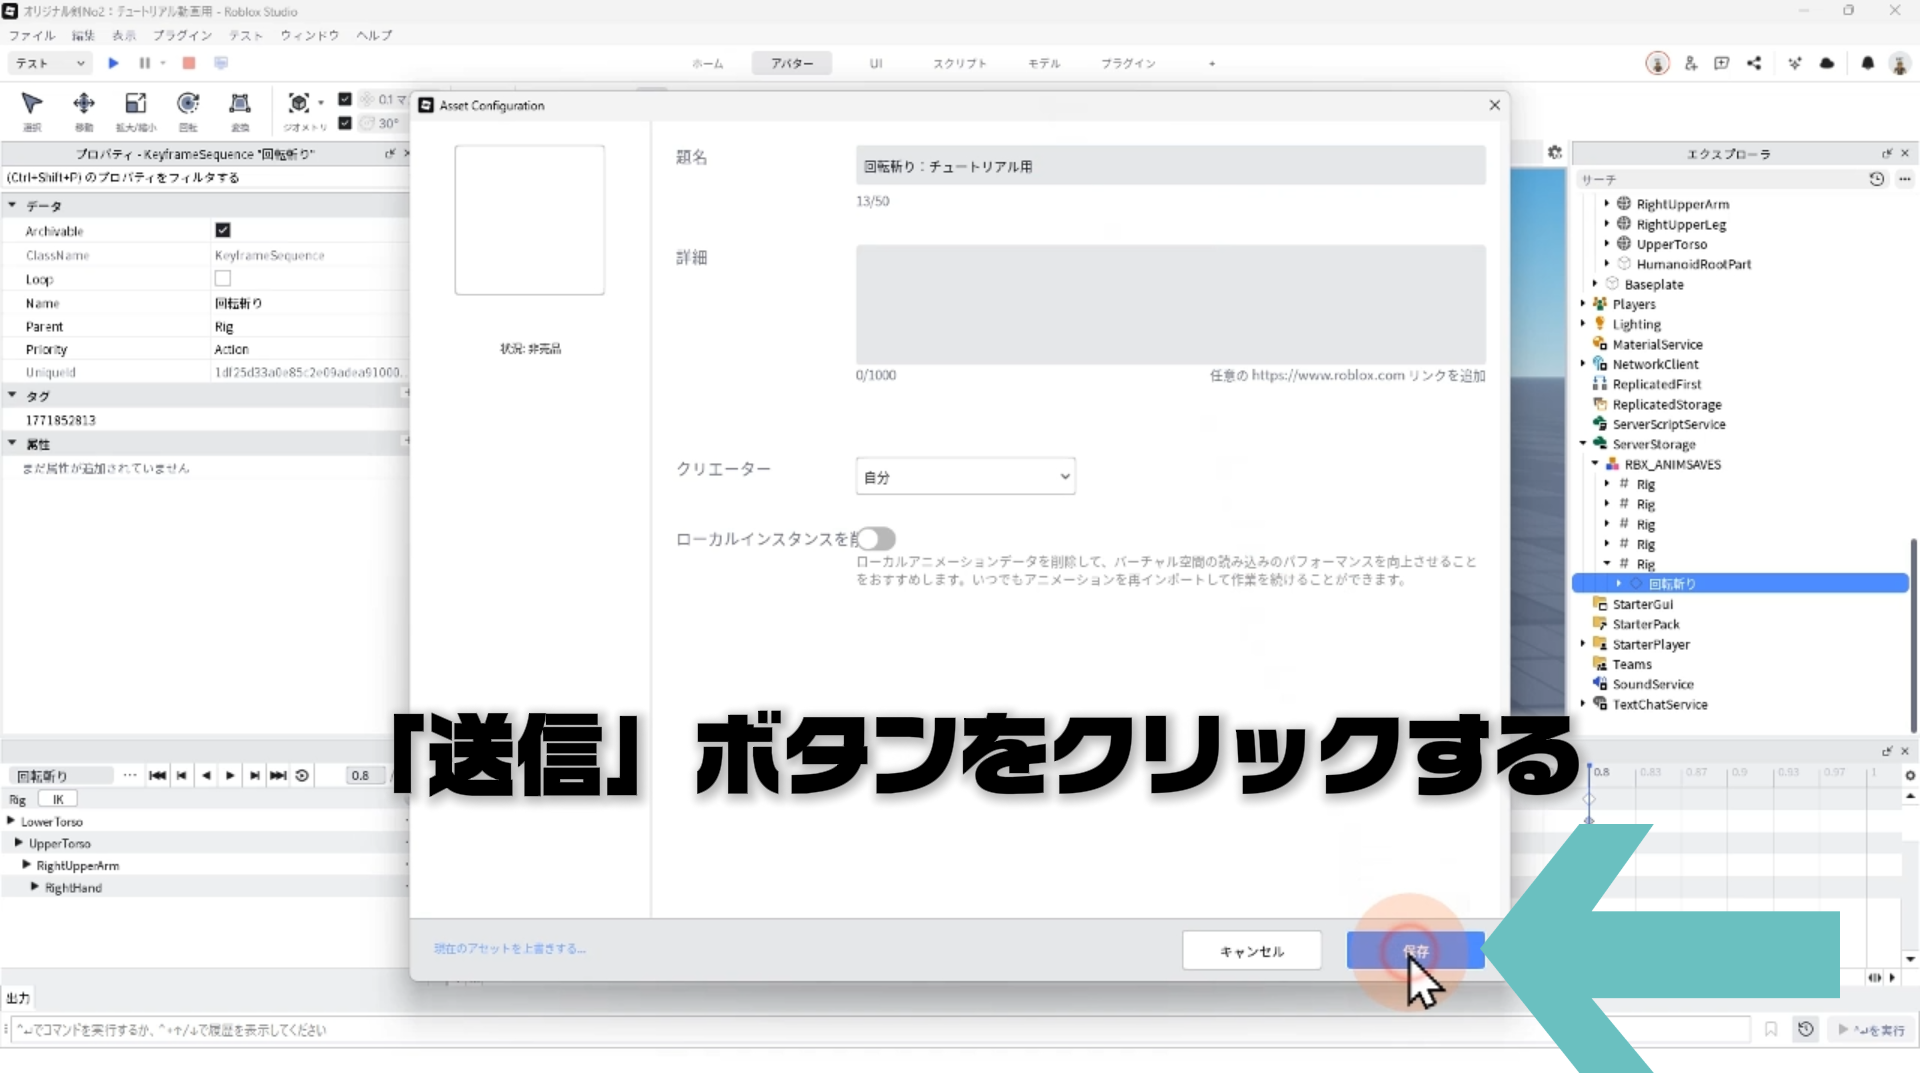This screenshot has width=1920, height=1080.
Task: Open the notifications bell icon
Action: click(x=1867, y=63)
